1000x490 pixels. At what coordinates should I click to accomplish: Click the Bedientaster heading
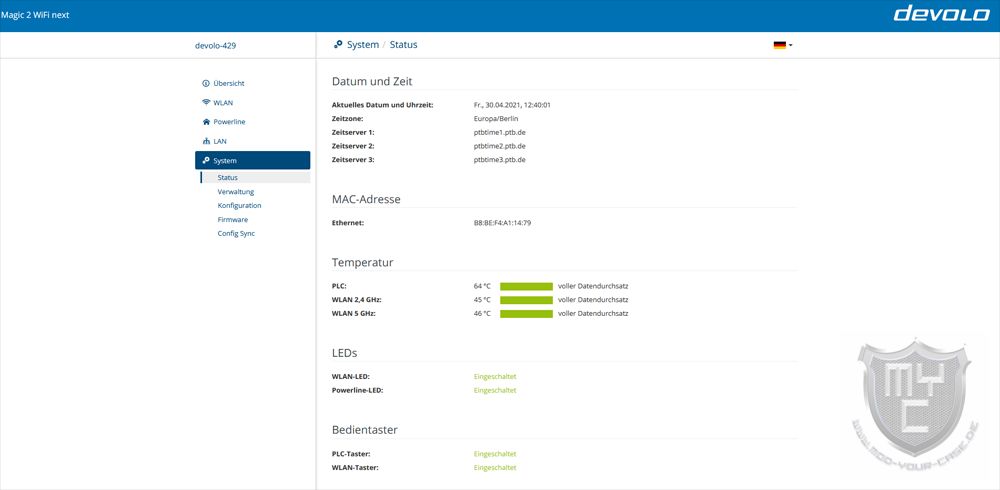pos(365,430)
